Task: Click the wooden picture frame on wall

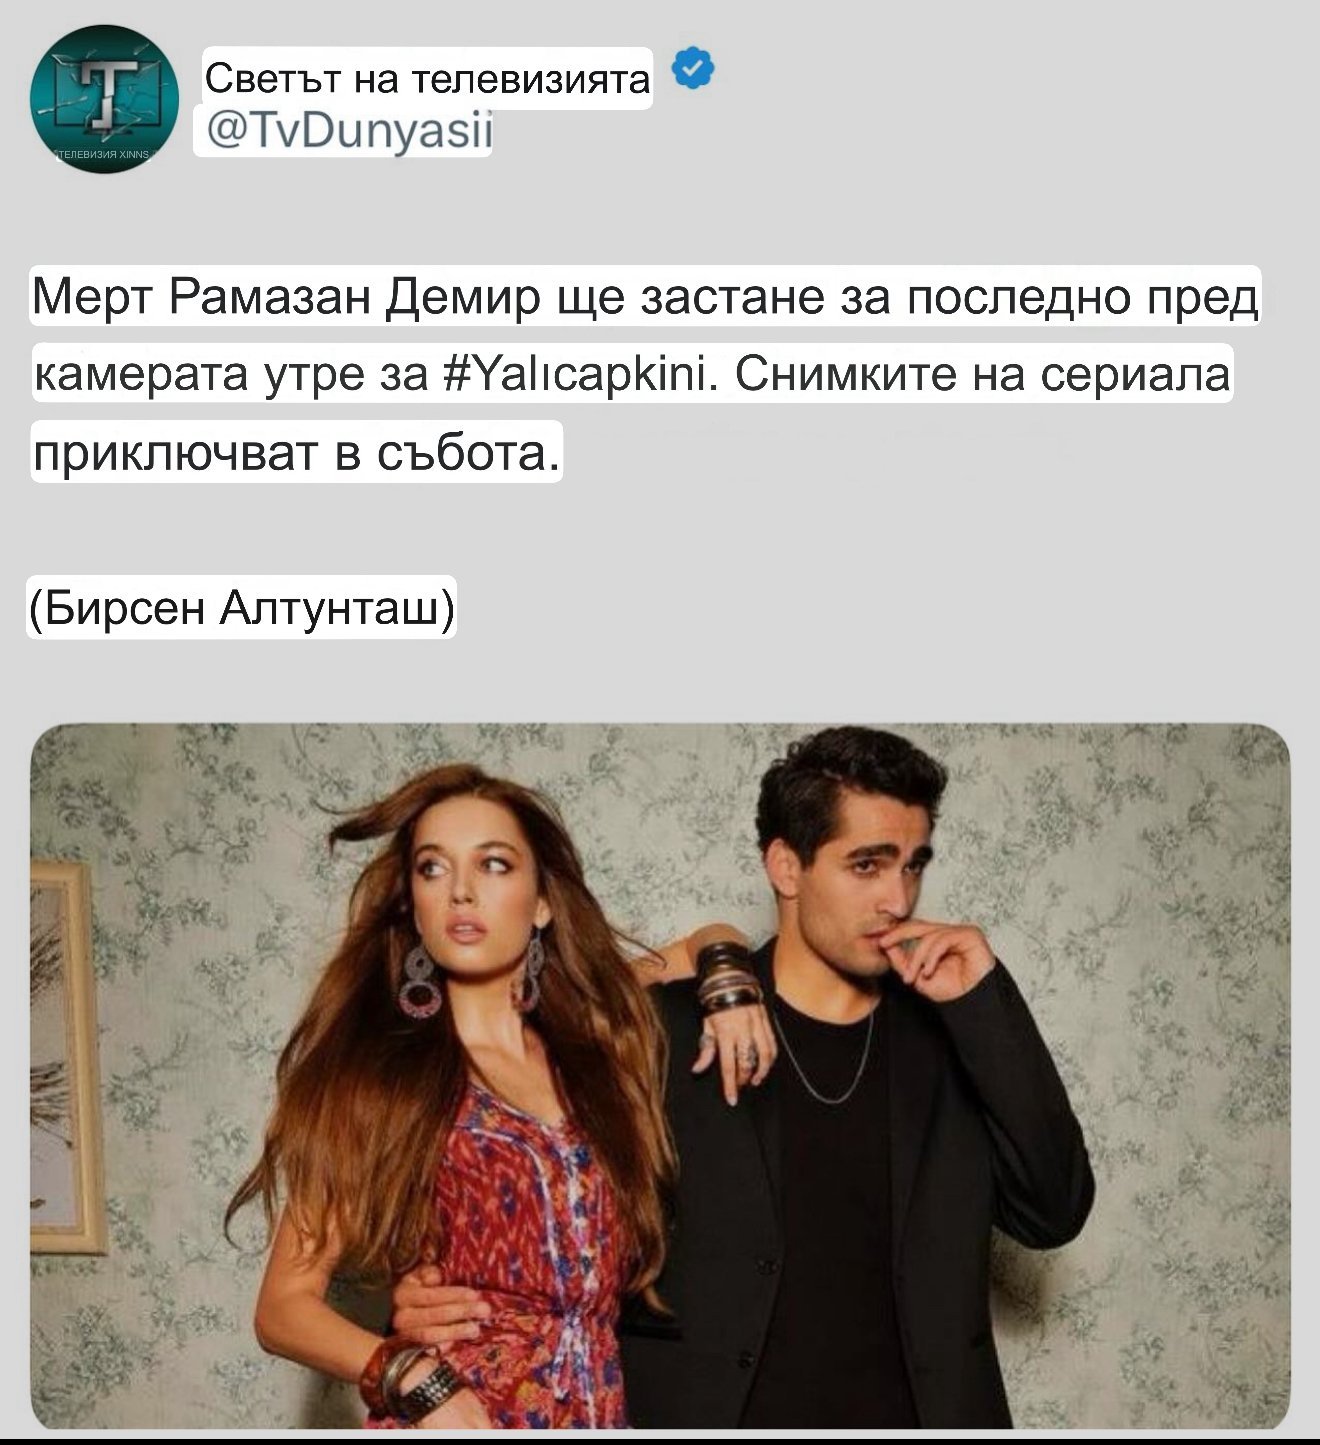Action: (68, 1055)
